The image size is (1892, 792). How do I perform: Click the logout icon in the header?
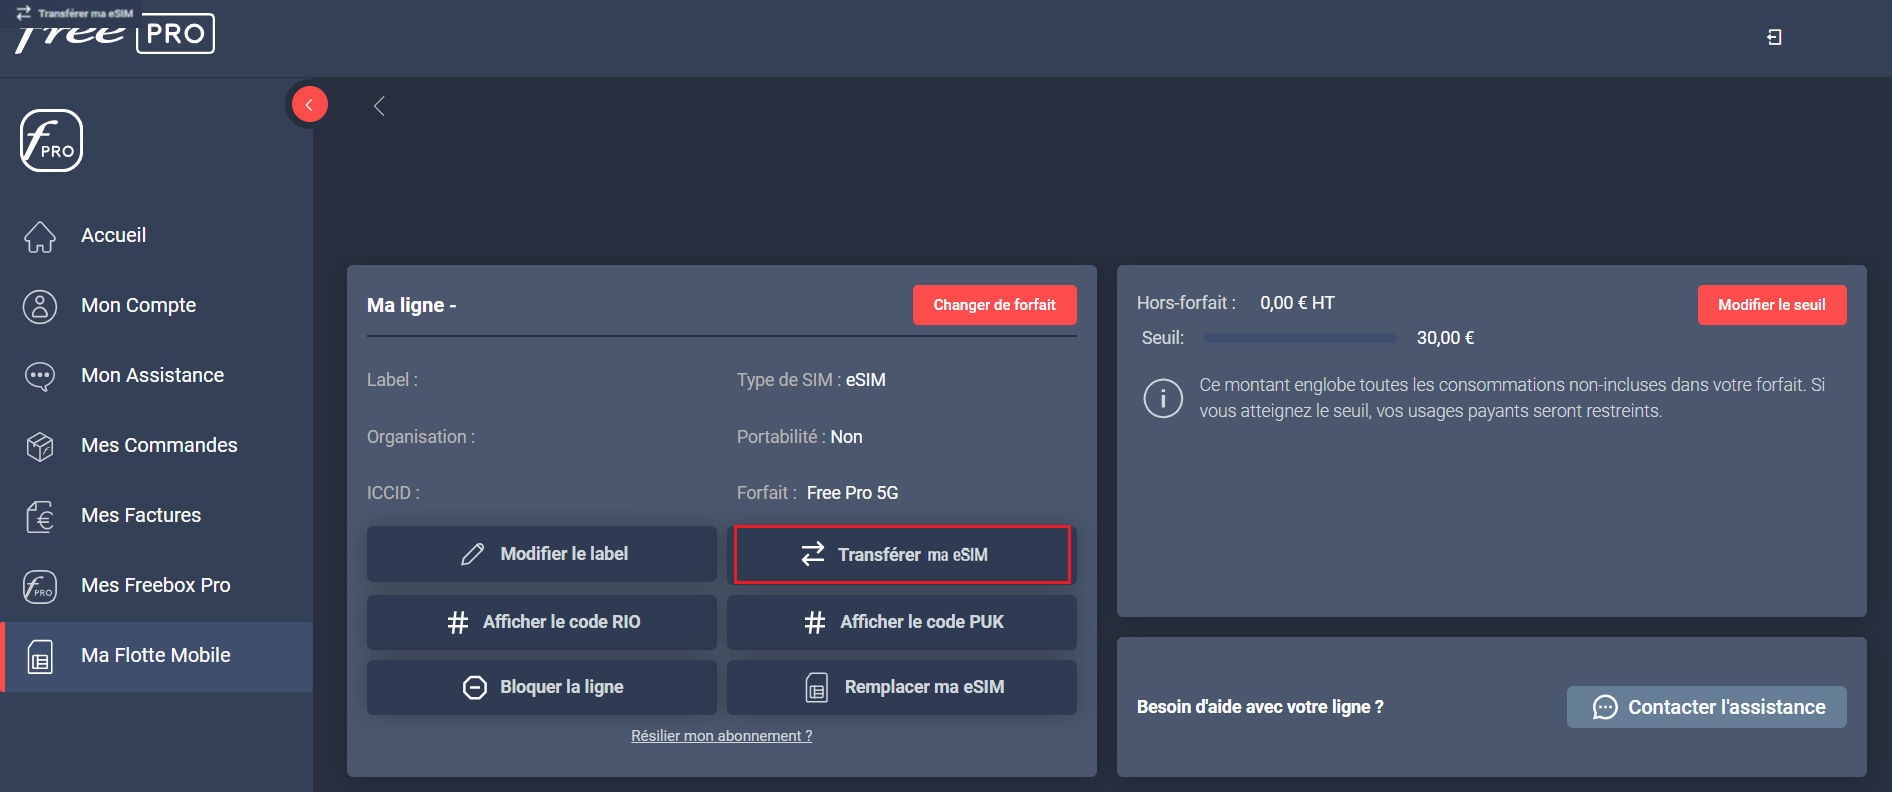pos(1774,37)
